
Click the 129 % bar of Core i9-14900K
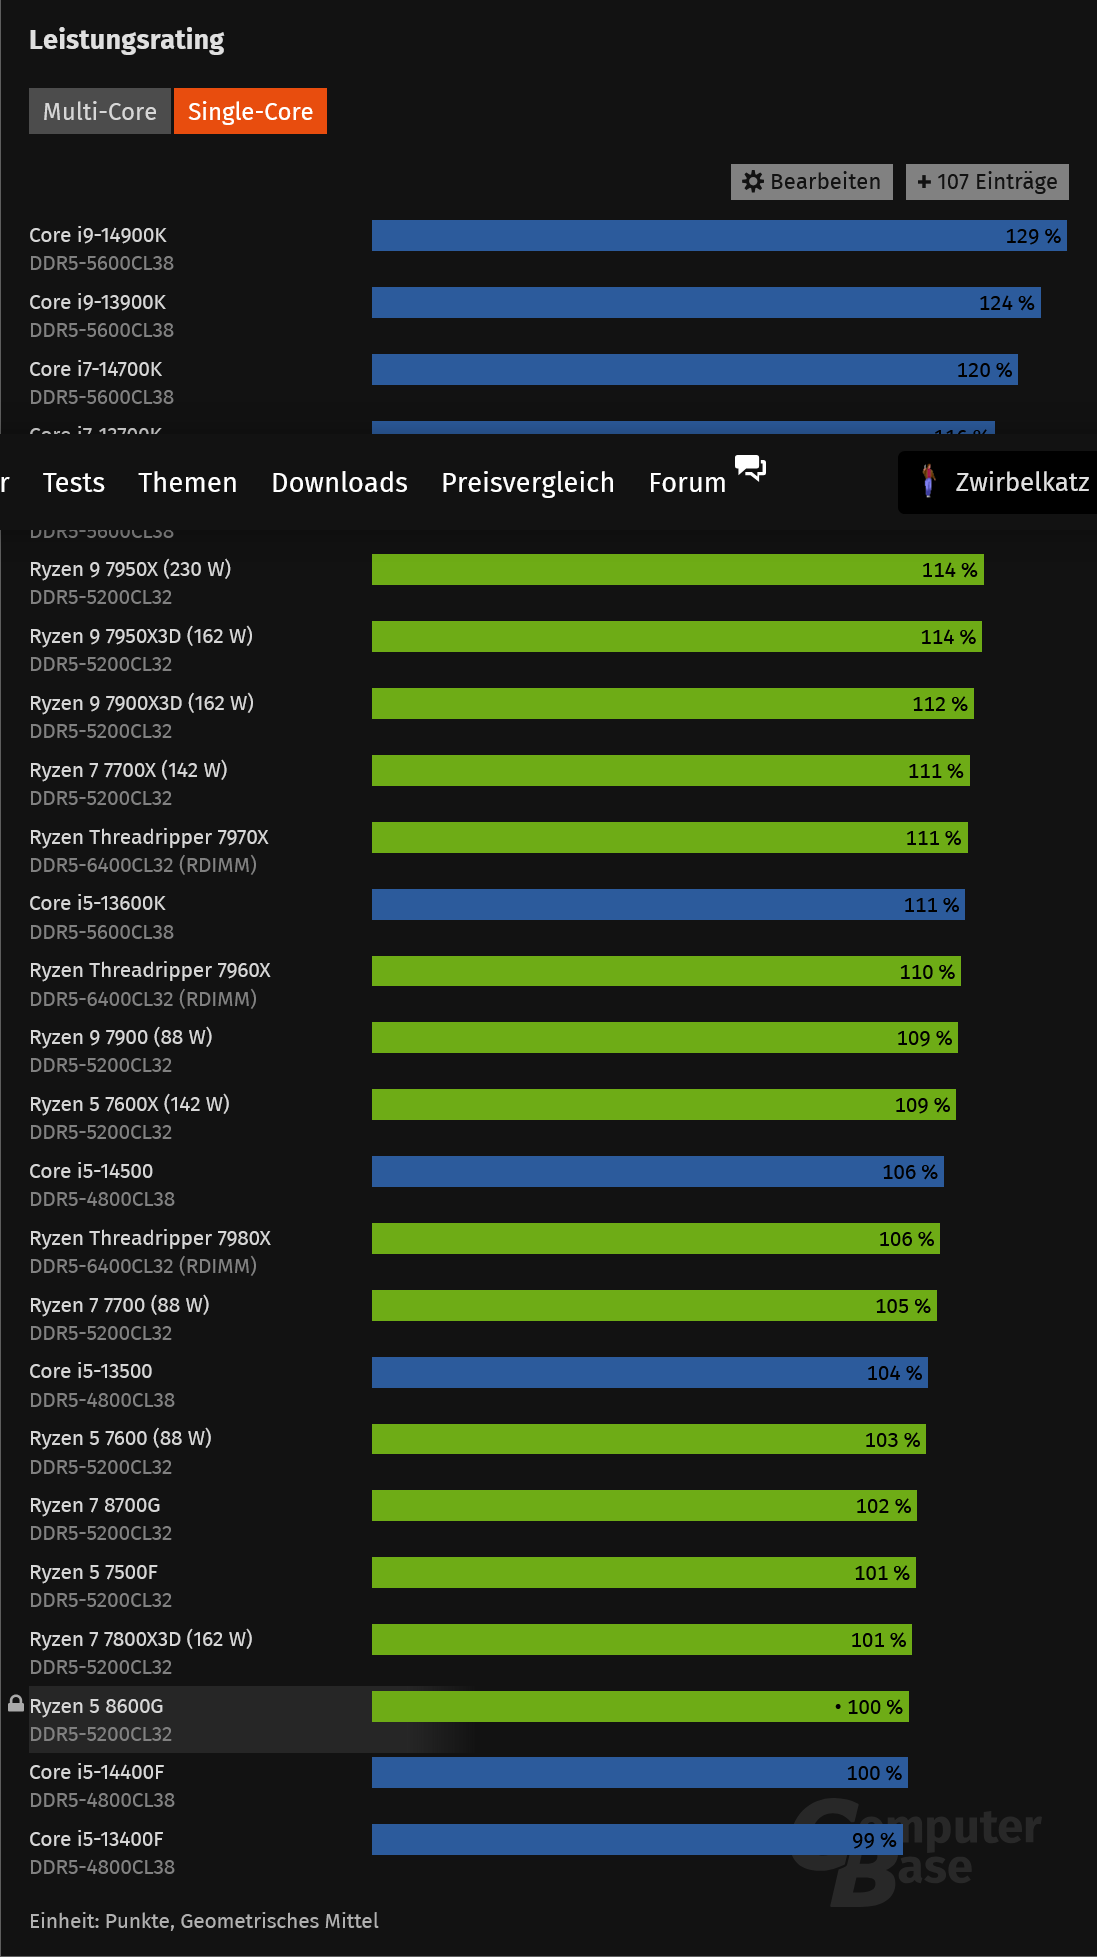click(x=719, y=236)
